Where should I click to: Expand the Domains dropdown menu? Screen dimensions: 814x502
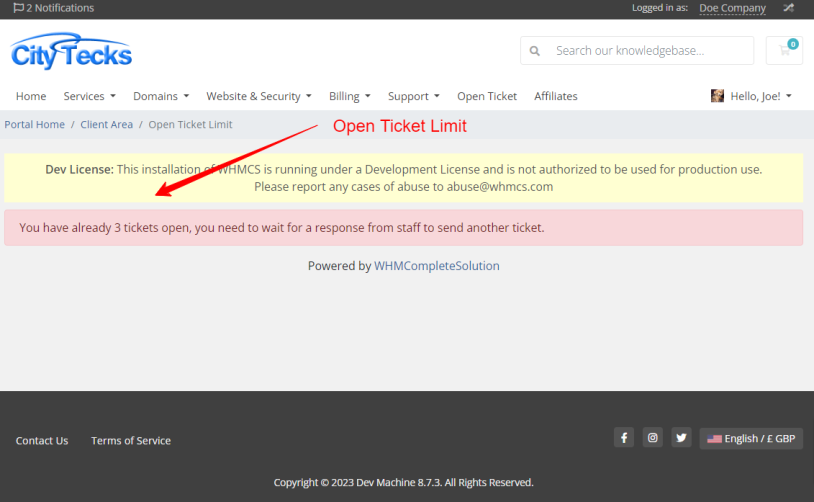click(160, 96)
